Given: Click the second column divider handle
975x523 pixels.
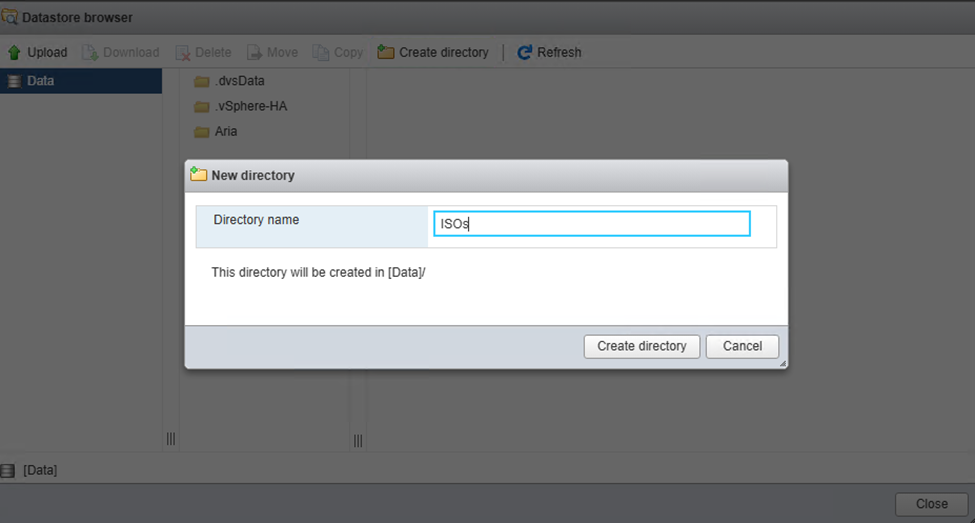Looking at the screenshot, I should [x=358, y=439].
